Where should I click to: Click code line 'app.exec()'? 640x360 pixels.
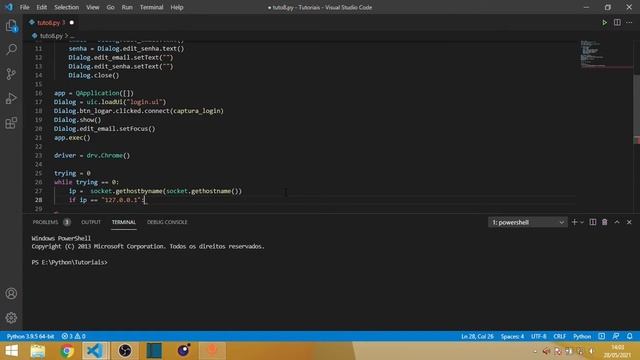[x=72, y=138]
